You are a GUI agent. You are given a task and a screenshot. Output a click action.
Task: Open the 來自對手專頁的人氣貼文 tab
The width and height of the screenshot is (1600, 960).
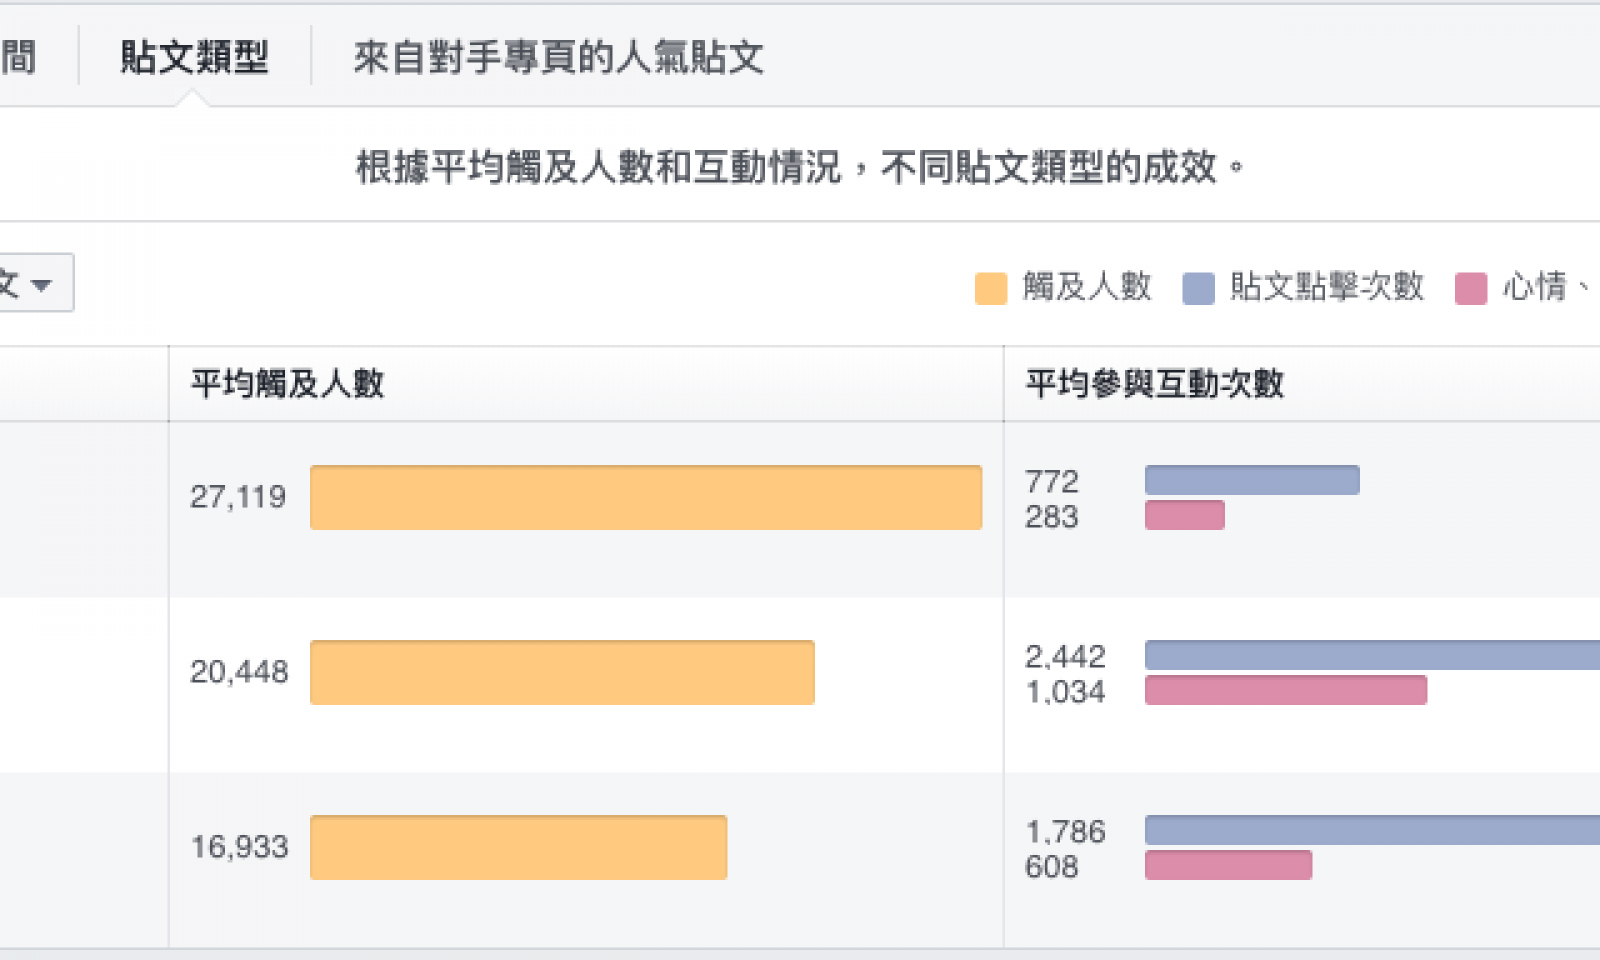[x=558, y=57]
